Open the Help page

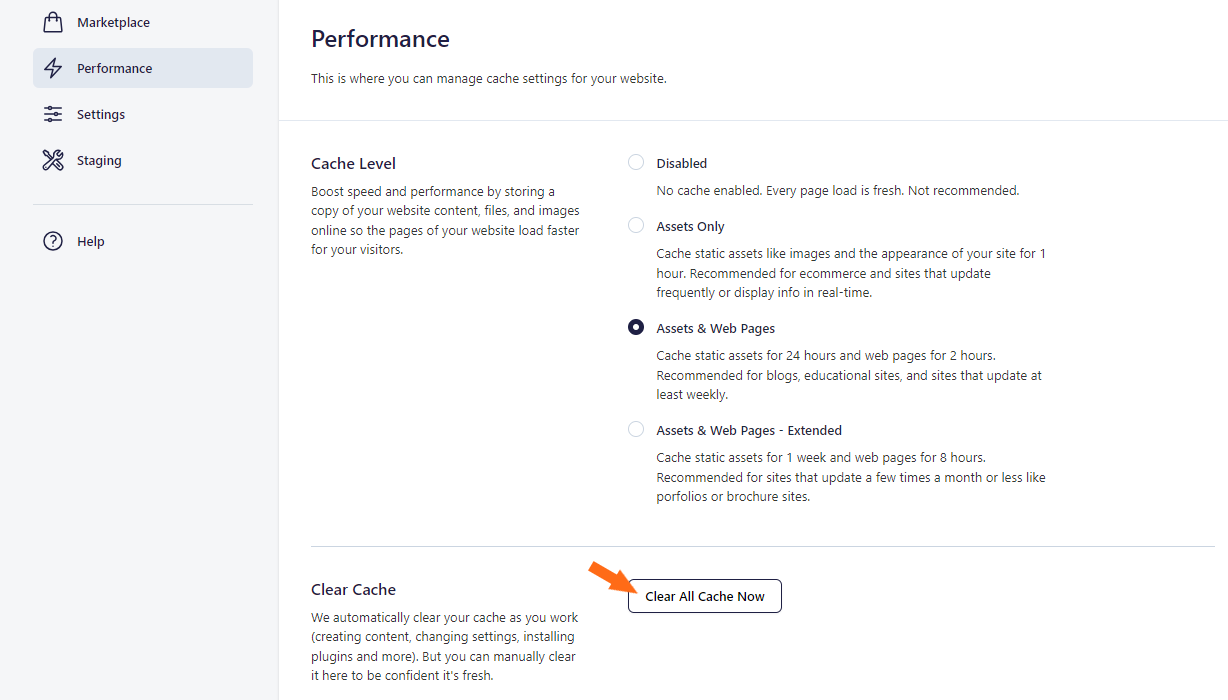pyautogui.click(x=91, y=240)
